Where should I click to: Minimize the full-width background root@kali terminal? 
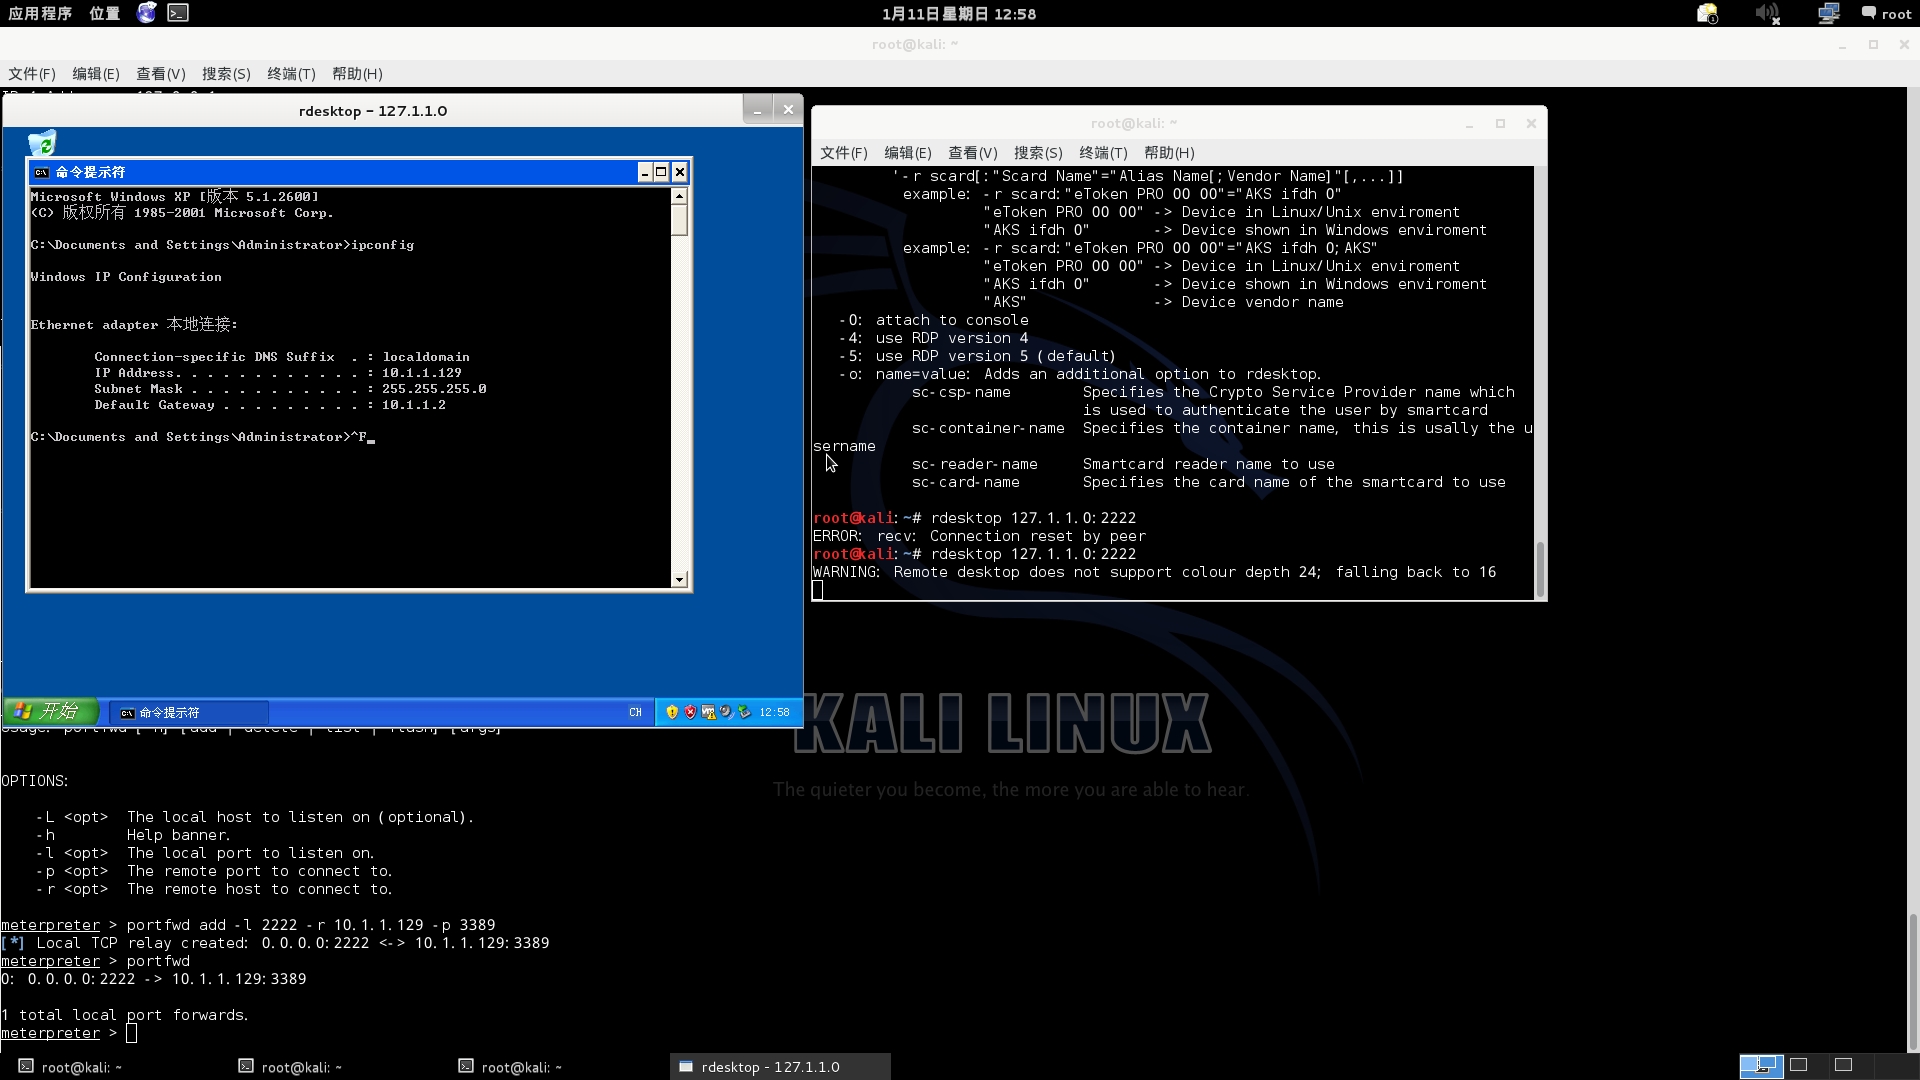pyautogui.click(x=1842, y=45)
